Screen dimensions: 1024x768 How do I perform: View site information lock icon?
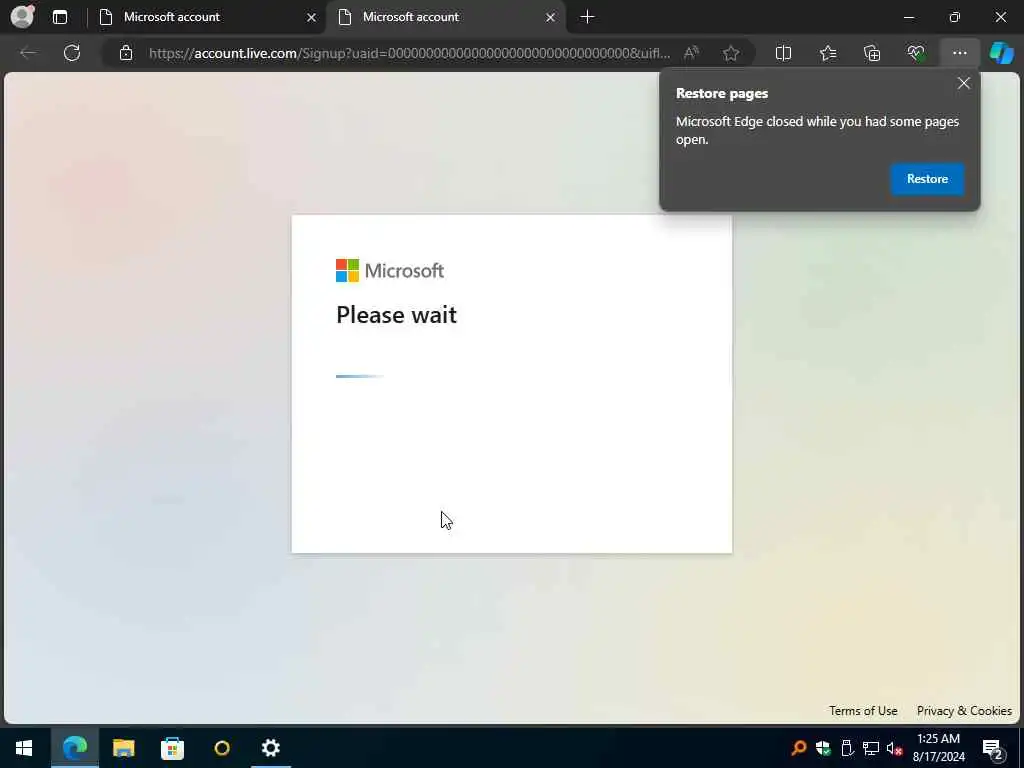[x=126, y=53]
